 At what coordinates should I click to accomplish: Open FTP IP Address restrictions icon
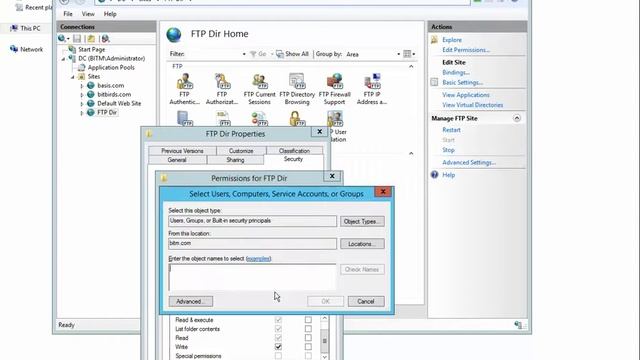point(372,81)
